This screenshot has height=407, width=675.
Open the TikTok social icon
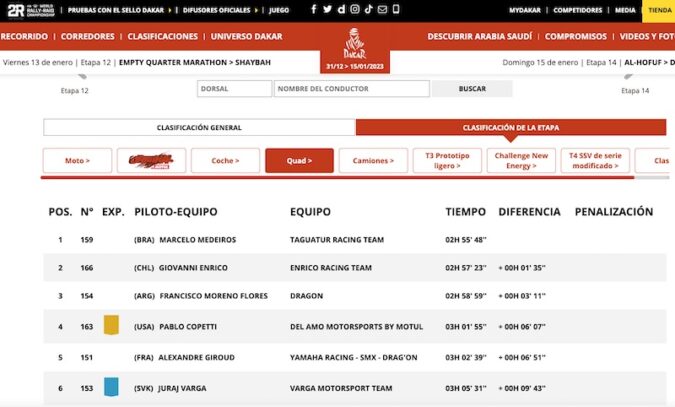368,9
